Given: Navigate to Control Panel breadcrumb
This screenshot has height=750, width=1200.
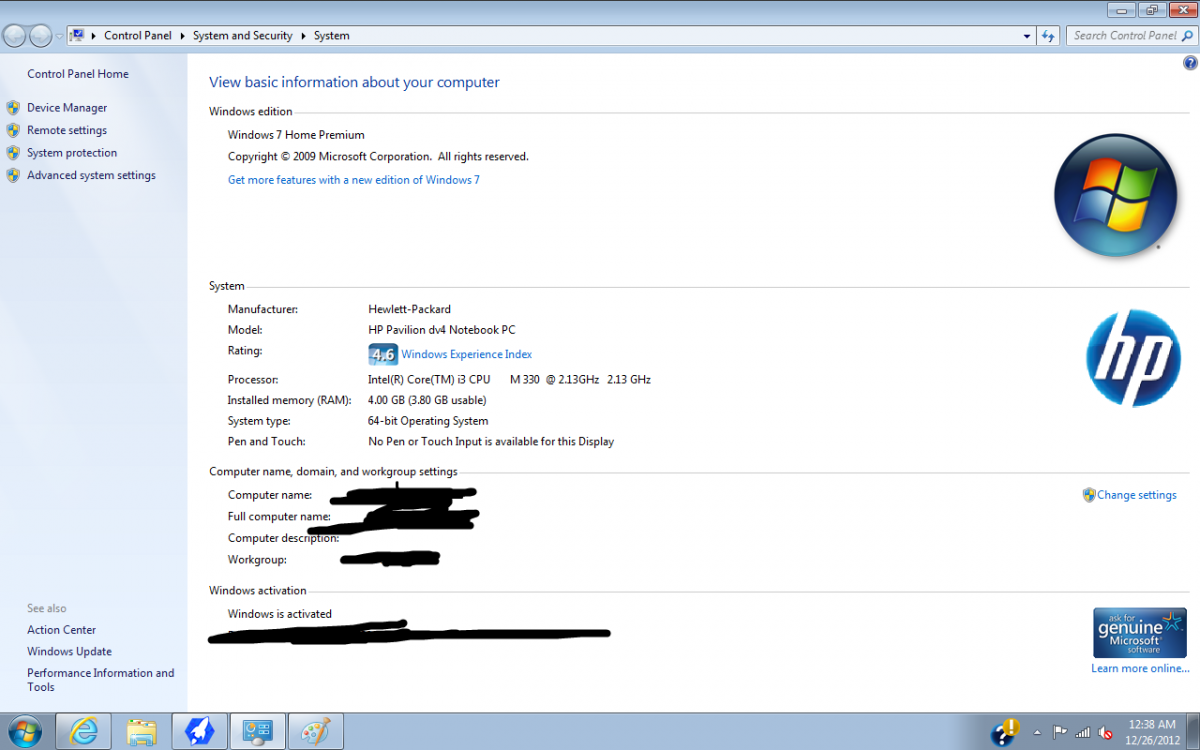Looking at the screenshot, I should click(137, 36).
